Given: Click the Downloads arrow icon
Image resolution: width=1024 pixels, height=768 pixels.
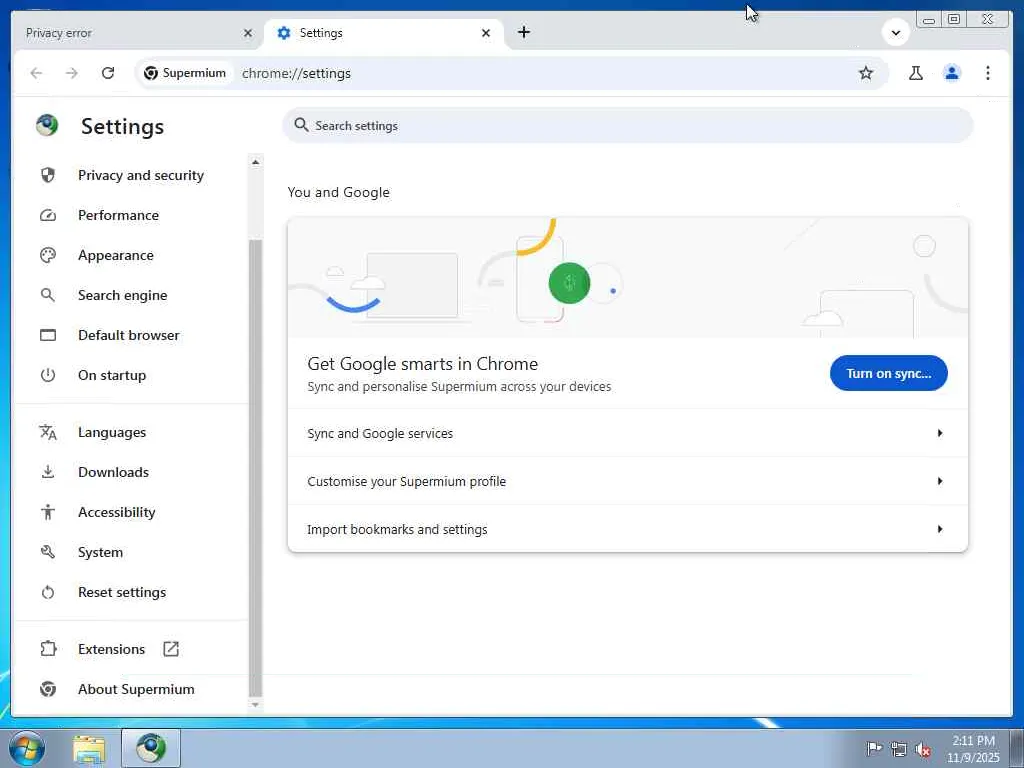Looking at the screenshot, I should click(x=48, y=472).
